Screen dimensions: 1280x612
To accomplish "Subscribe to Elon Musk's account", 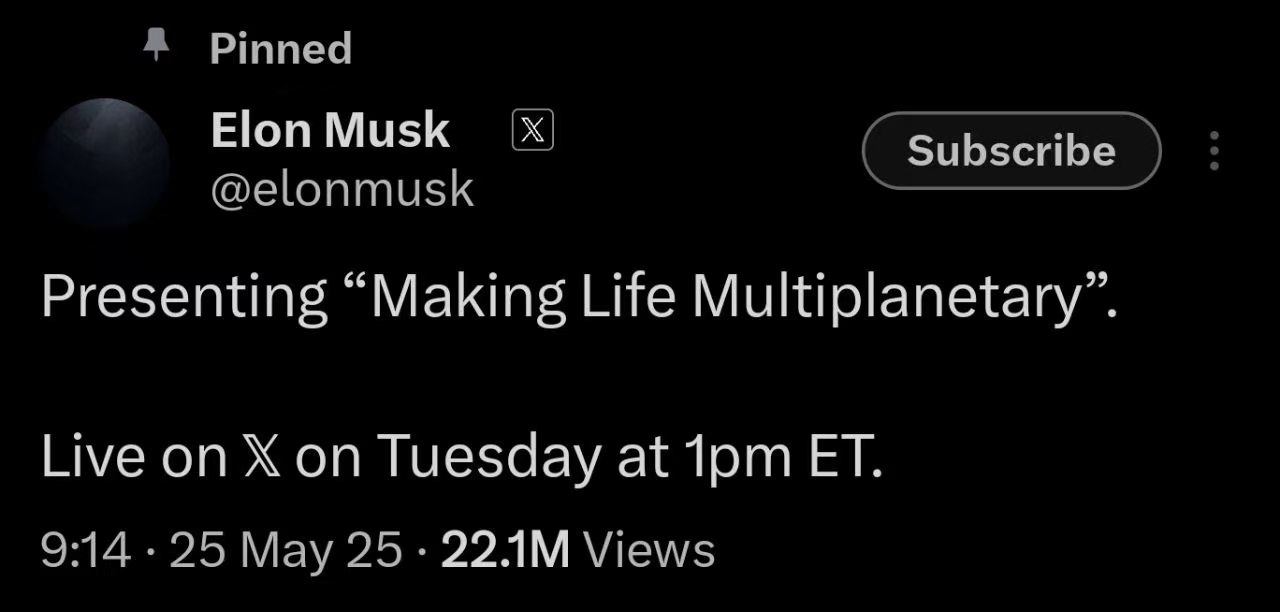I will pyautogui.click(x=1011, y=151).
